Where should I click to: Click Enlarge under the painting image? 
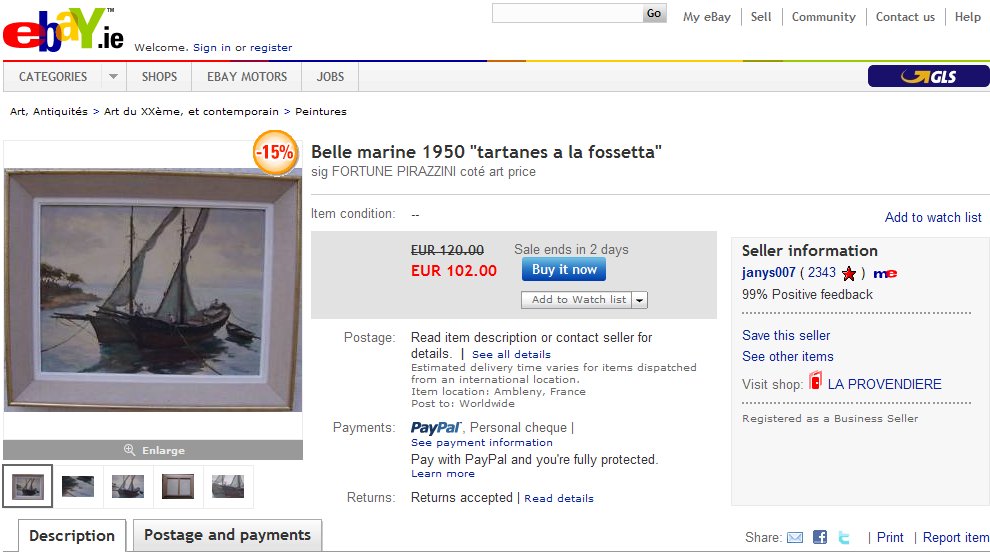point(153,450)
